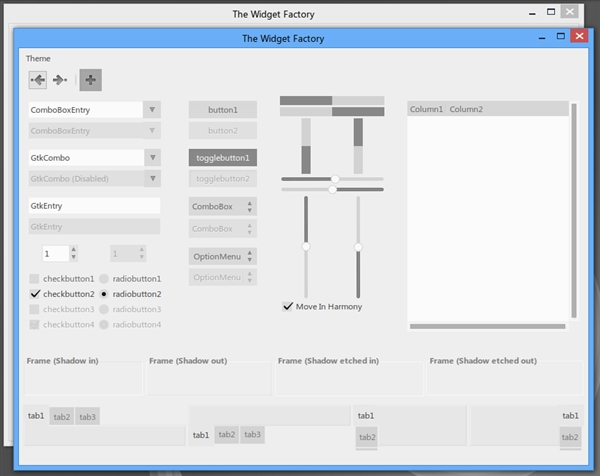Screen dimensions: 600x476
Task: Click the plus add toolbar icon
Action: point(91,80)
